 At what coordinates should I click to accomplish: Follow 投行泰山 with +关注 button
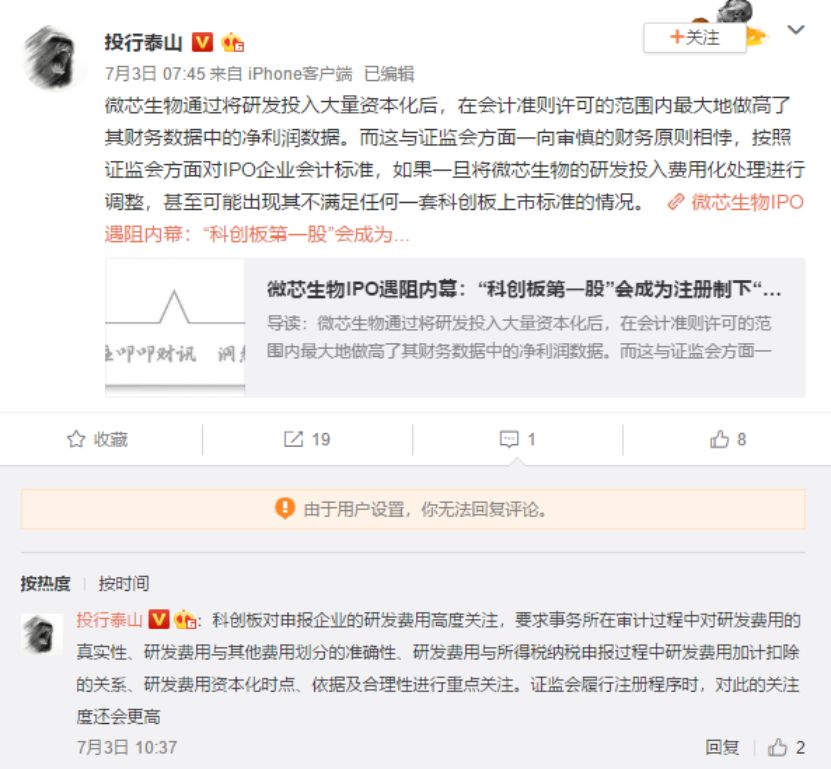(694, 38)
